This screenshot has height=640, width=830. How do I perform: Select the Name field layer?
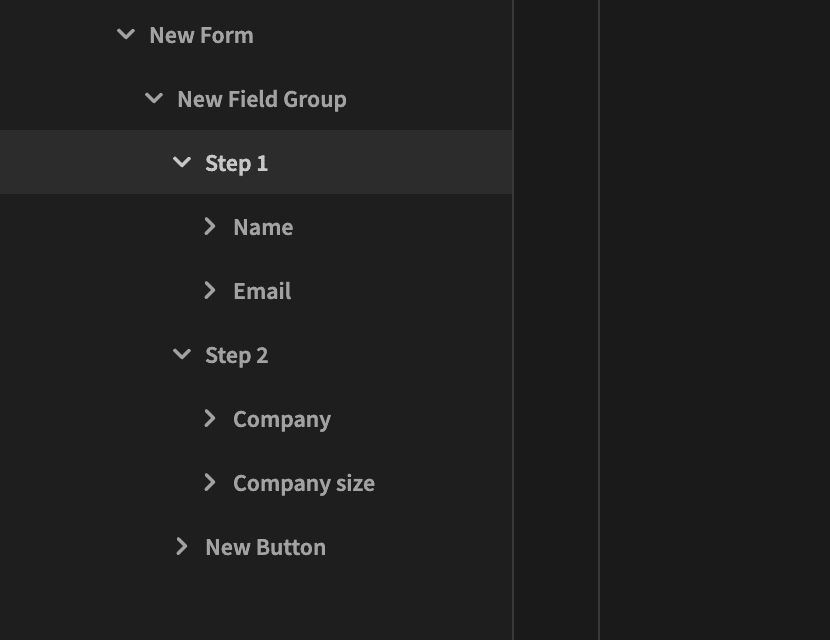coord(263,228)
